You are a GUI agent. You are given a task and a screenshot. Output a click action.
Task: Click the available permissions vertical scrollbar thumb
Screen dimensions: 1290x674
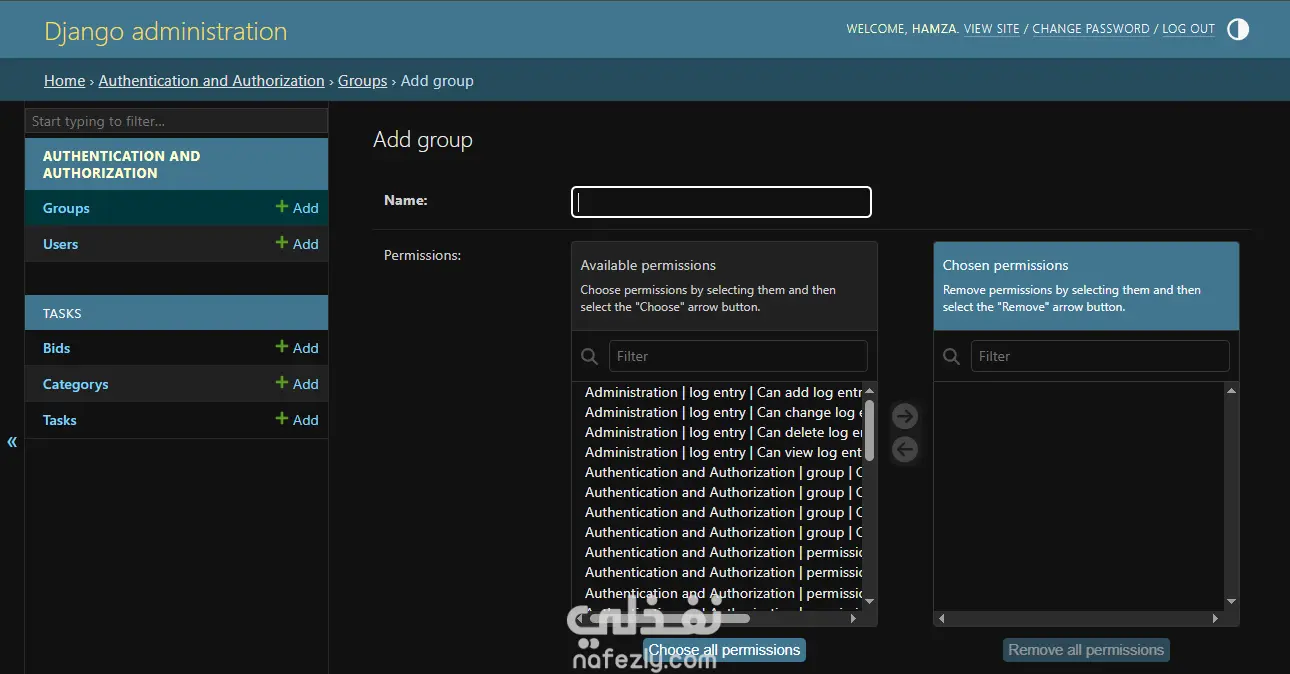click(869, 431)
